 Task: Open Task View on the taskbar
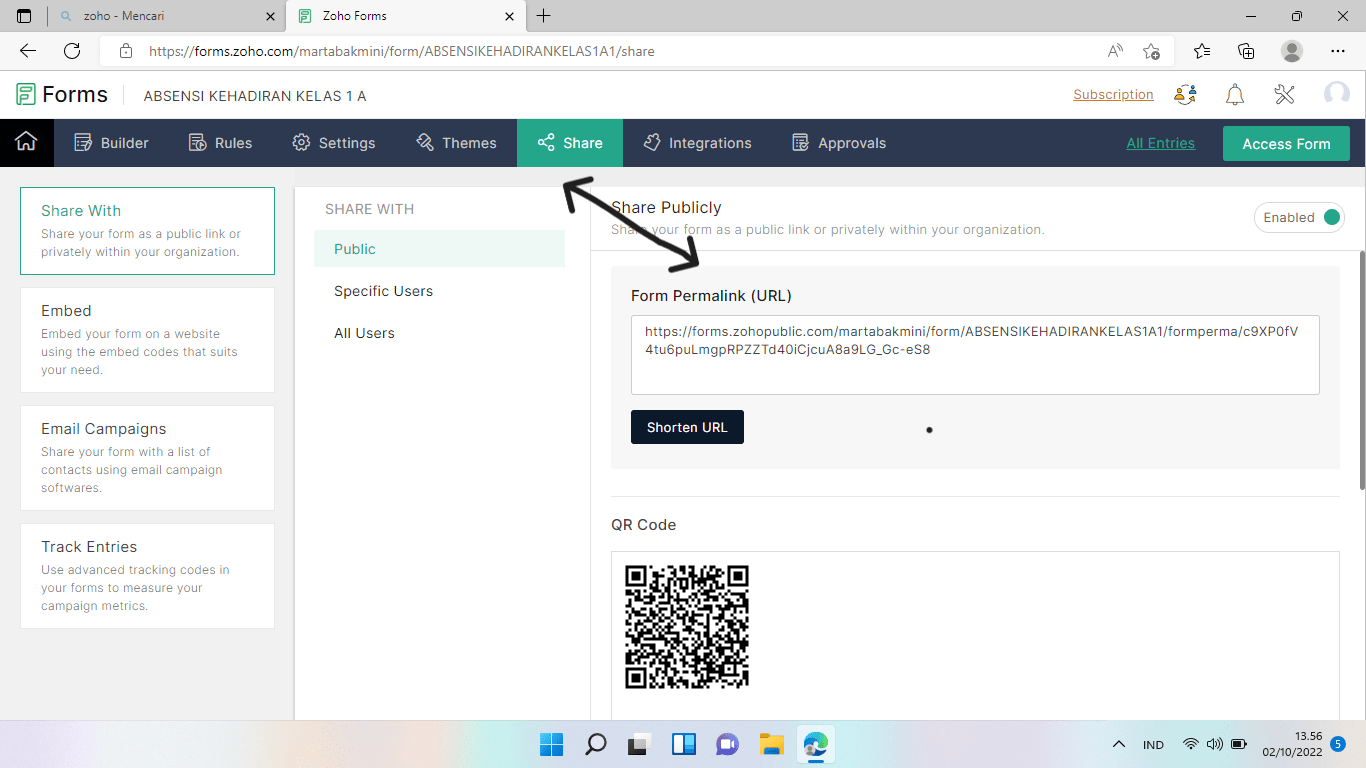[639, 744]
